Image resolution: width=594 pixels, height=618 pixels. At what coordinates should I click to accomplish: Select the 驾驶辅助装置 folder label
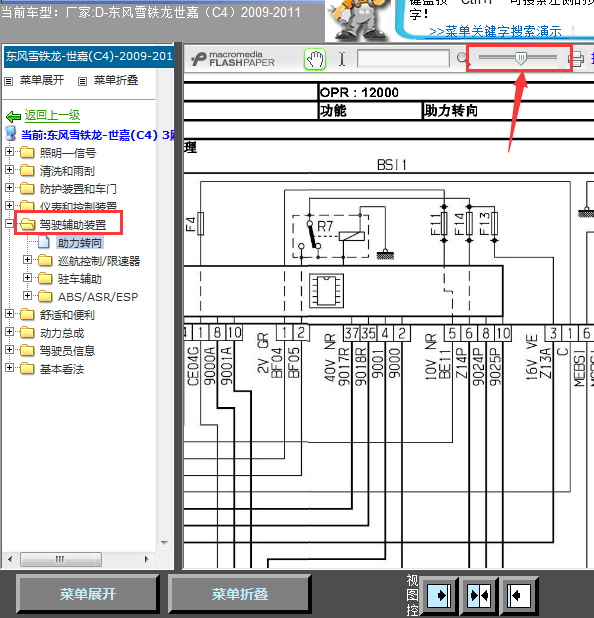[x=73, y=225]
